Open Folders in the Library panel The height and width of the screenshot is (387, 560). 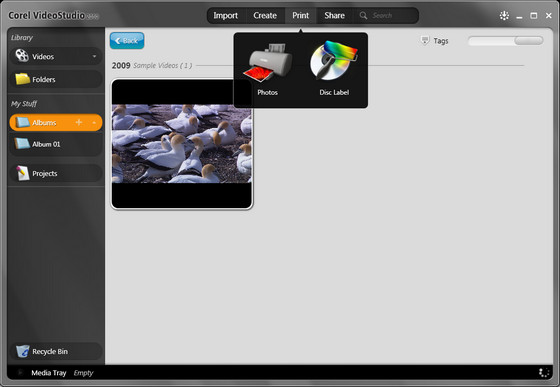(x=56, y=79)
